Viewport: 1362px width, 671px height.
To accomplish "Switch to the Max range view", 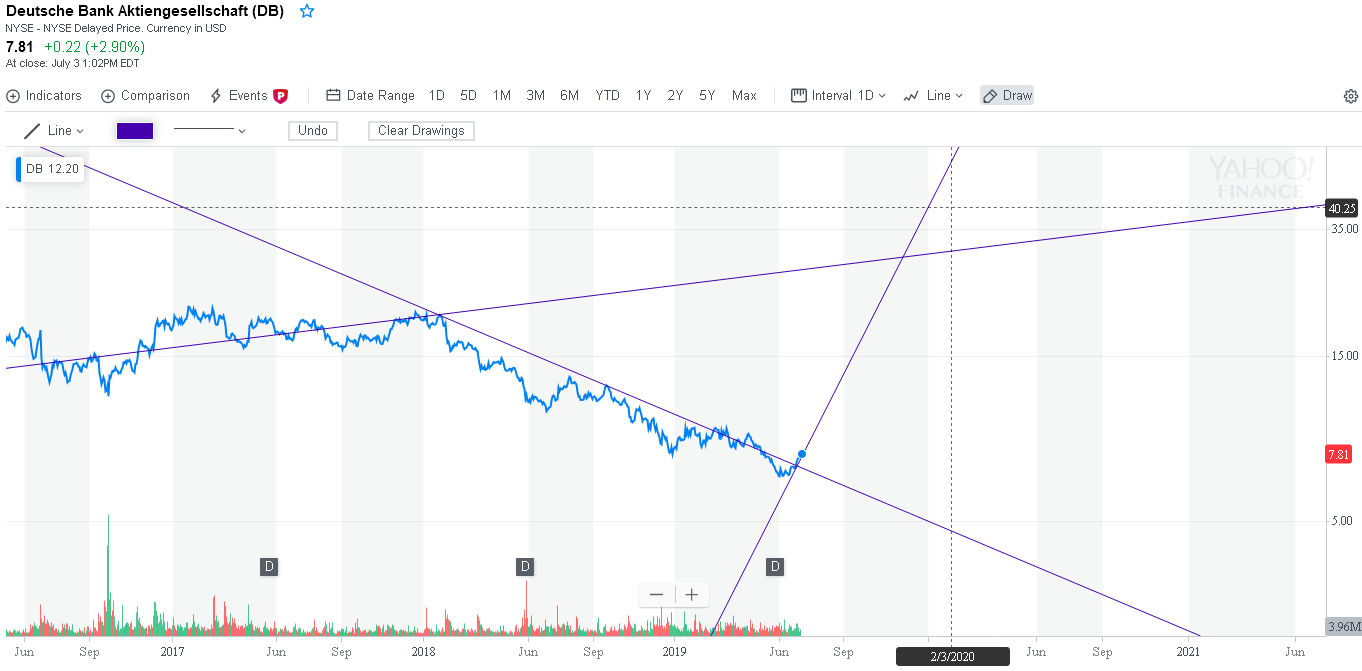I will (744, 95).
